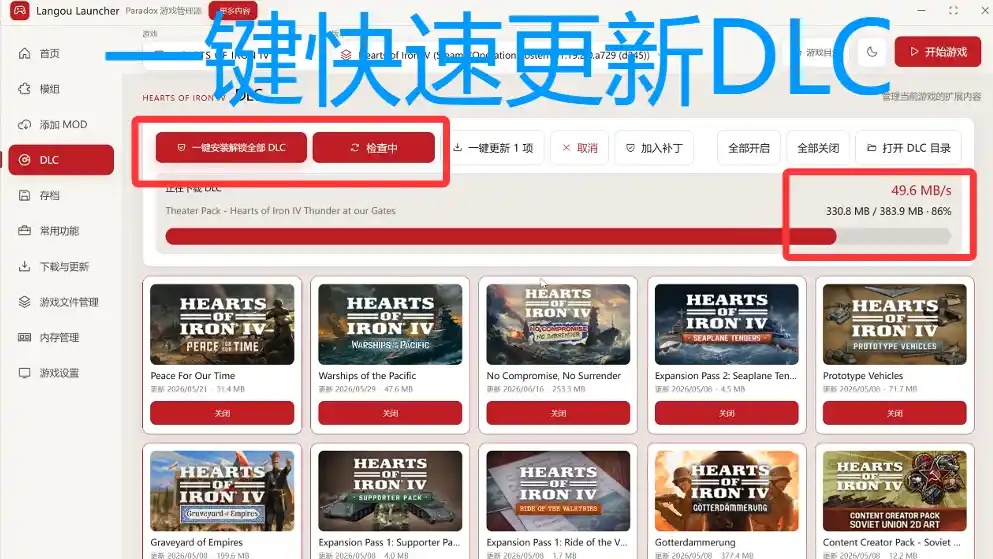Toggle 关闭 under Prototype Vehicles

pyautogui.click(x=894, y=413)
